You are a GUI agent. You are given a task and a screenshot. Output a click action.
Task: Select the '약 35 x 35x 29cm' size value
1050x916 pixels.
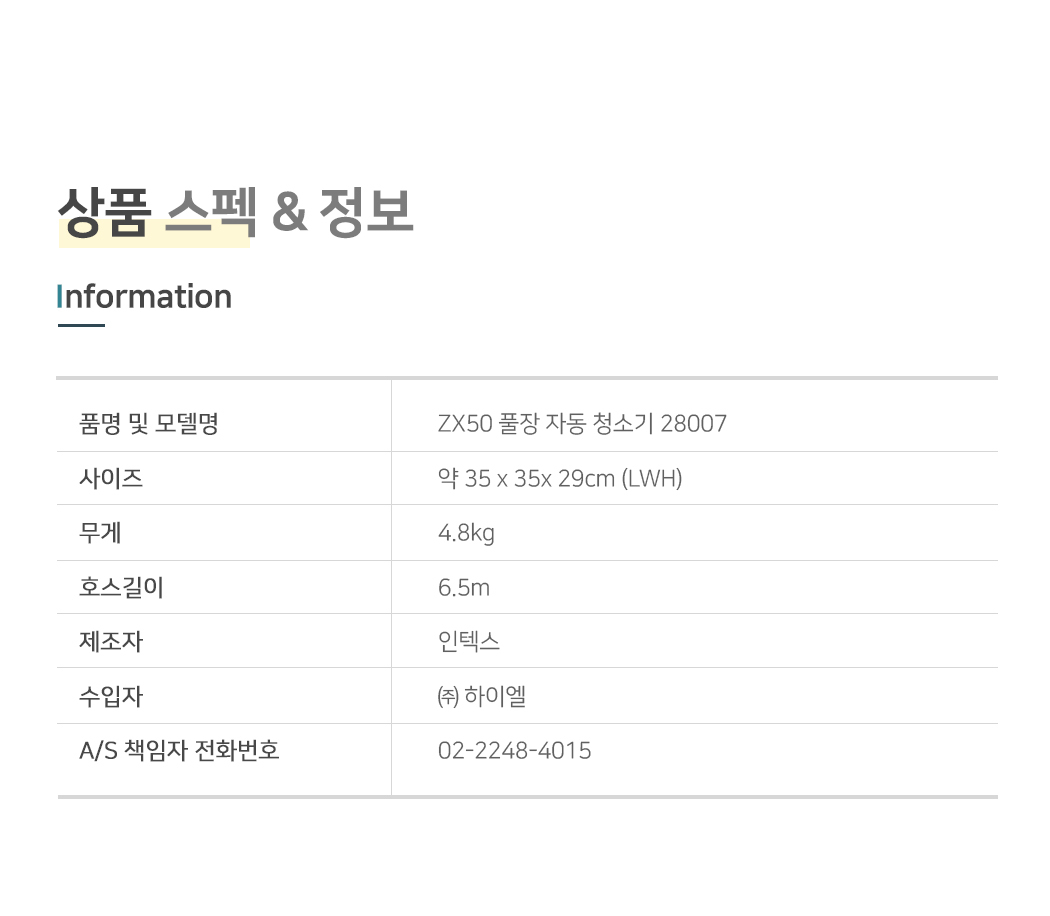(x=526, y=479)
